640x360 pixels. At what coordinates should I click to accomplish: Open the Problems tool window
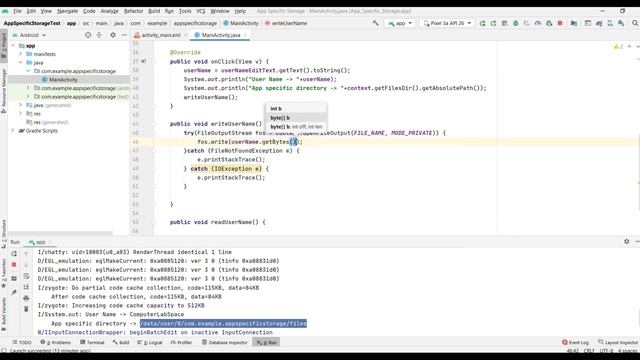(56, 342)
